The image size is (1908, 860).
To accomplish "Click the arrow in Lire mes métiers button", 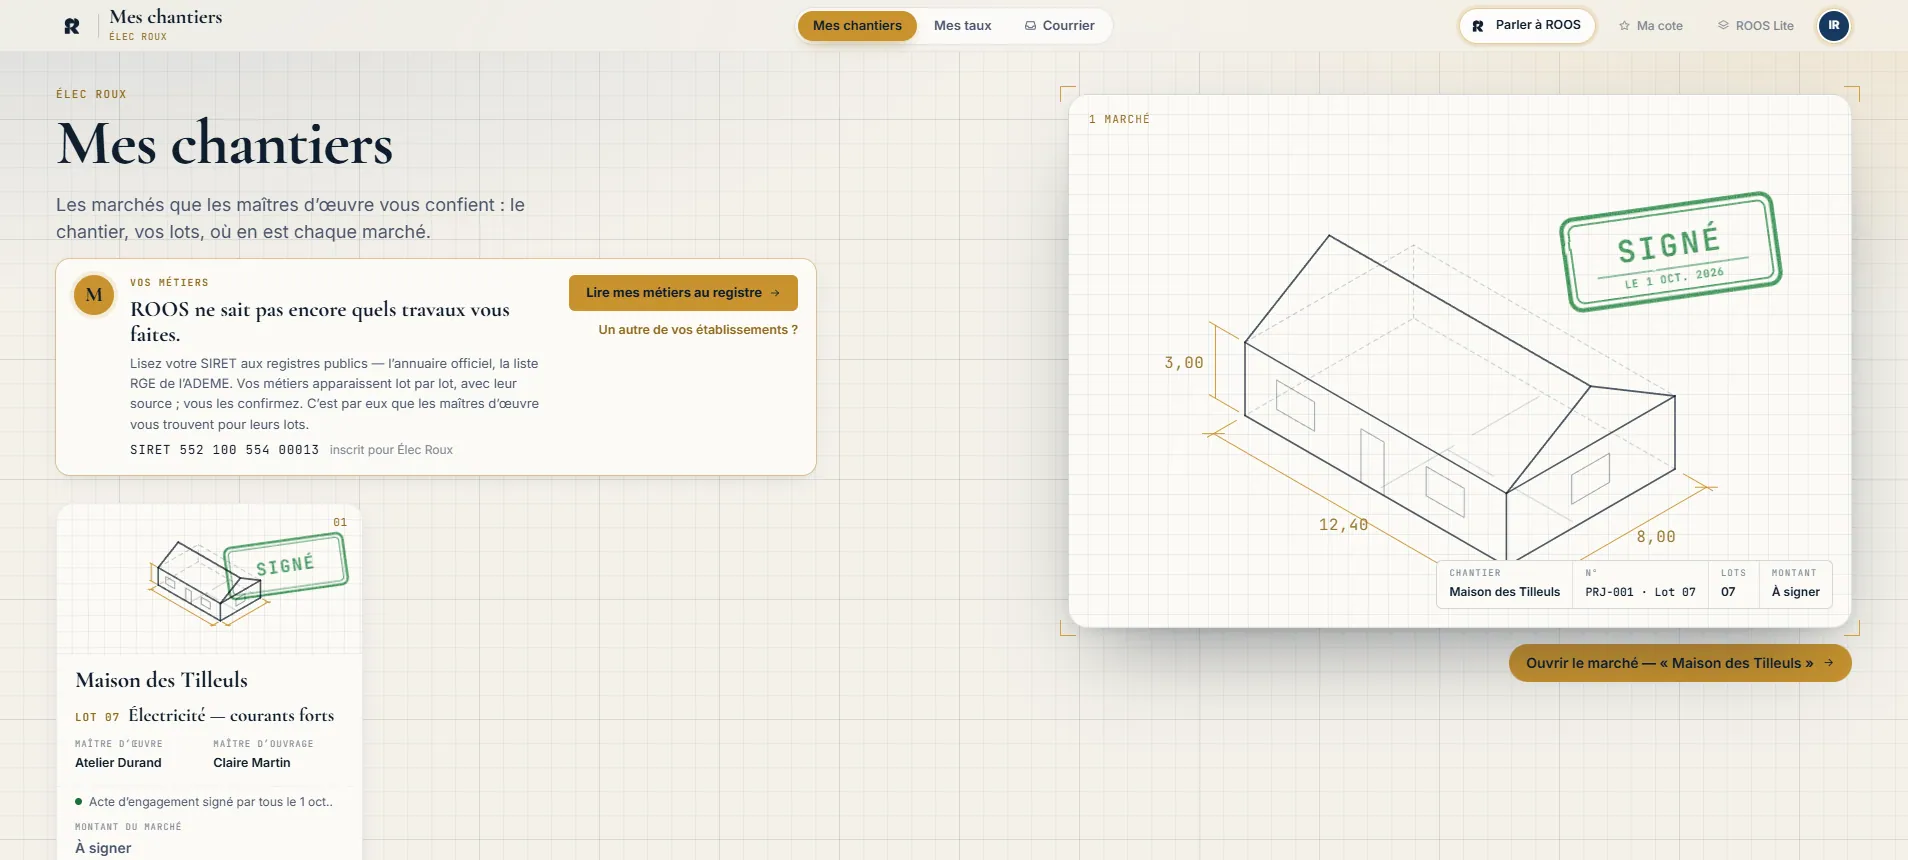I will pyautogui.click(x=775, y=293).
